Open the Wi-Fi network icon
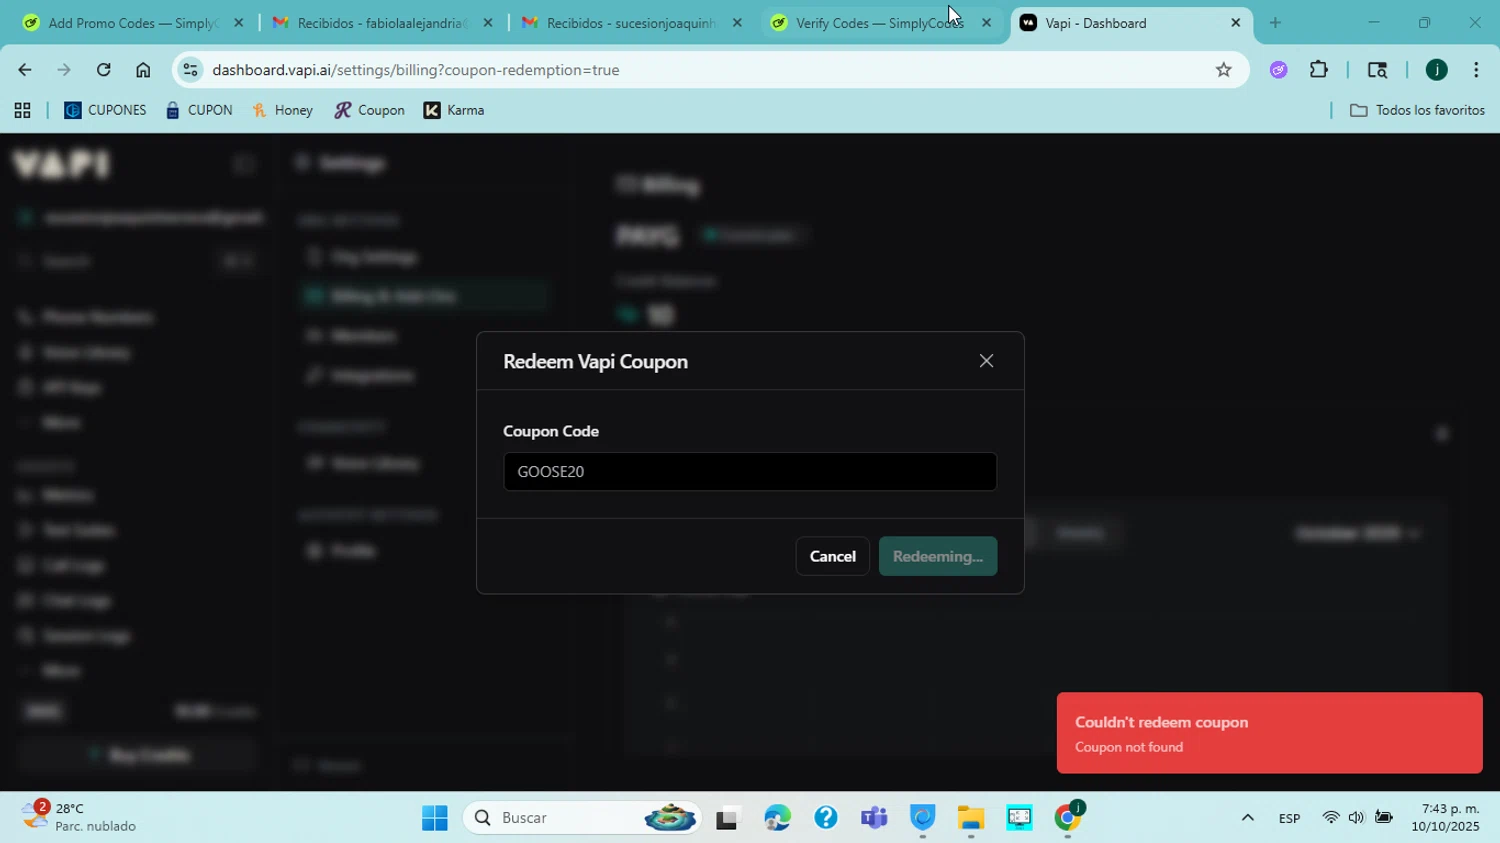This screenshot has height=843, width=1500. coord(1331,818)
